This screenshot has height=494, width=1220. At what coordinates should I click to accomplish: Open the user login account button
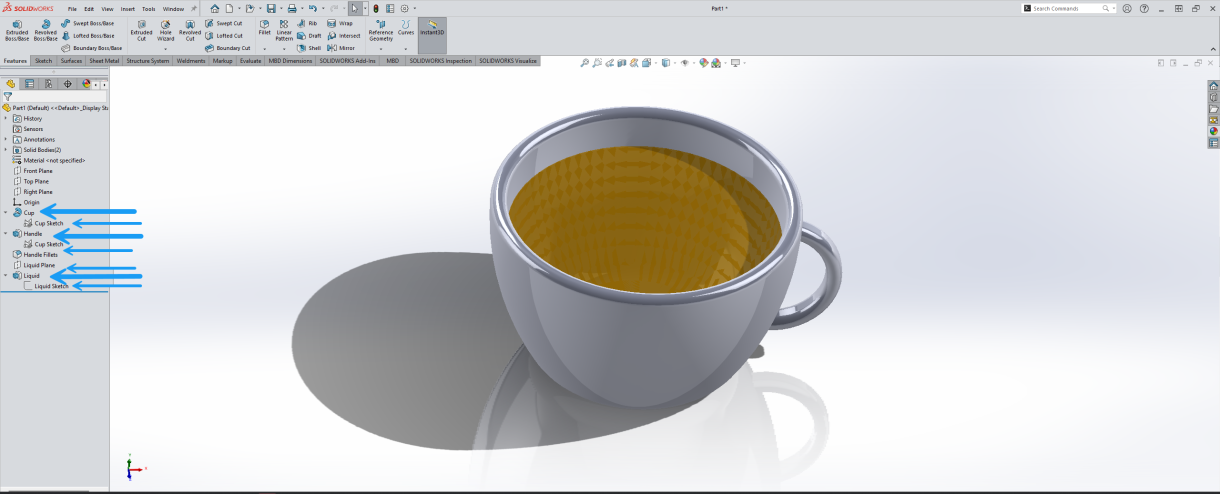pos(1127,8)
